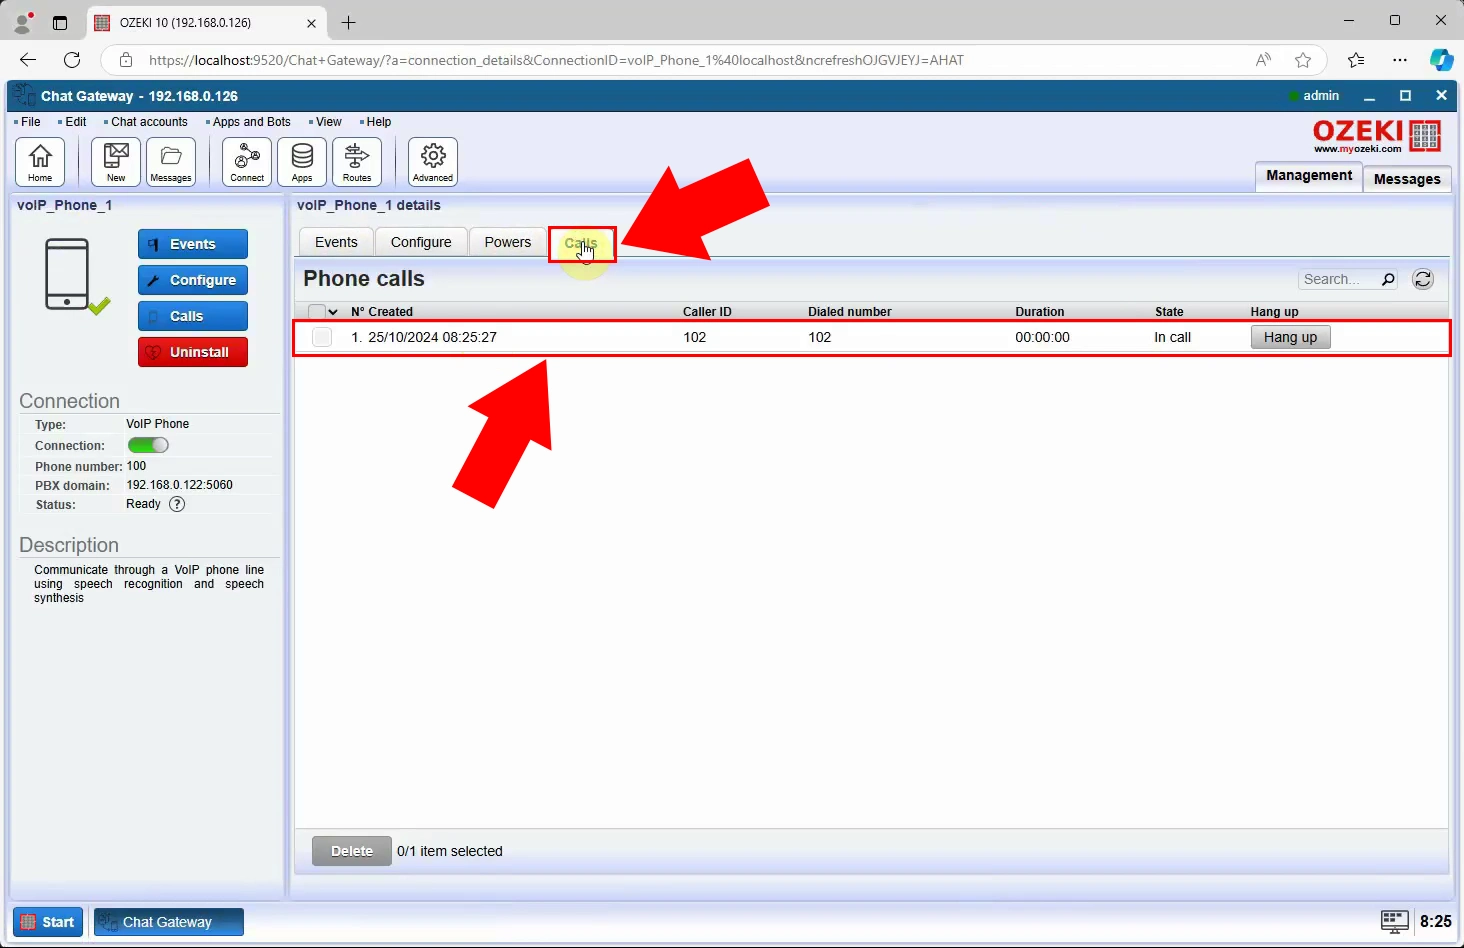Open the Apps database icon
Image resolution: width=1464 pixels, height=948 pixels.
tap(302, 162)
